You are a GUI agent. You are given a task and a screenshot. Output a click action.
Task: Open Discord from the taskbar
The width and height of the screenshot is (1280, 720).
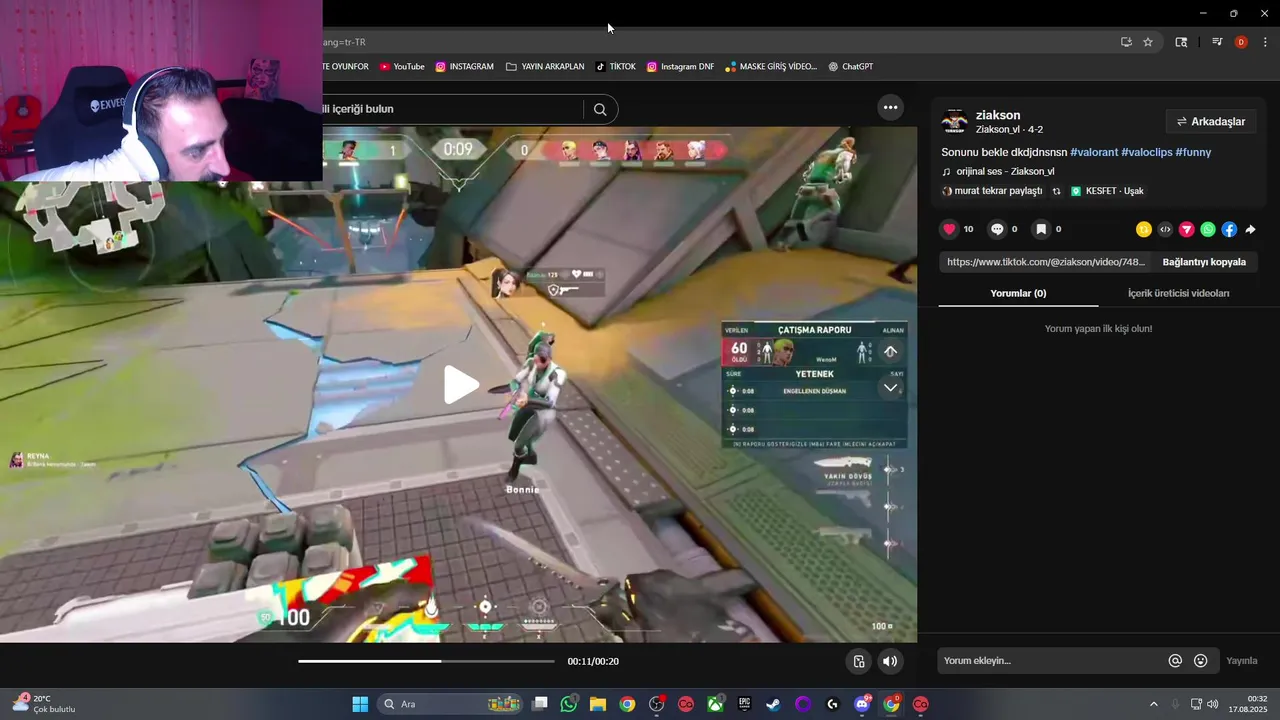pos(862,704)
